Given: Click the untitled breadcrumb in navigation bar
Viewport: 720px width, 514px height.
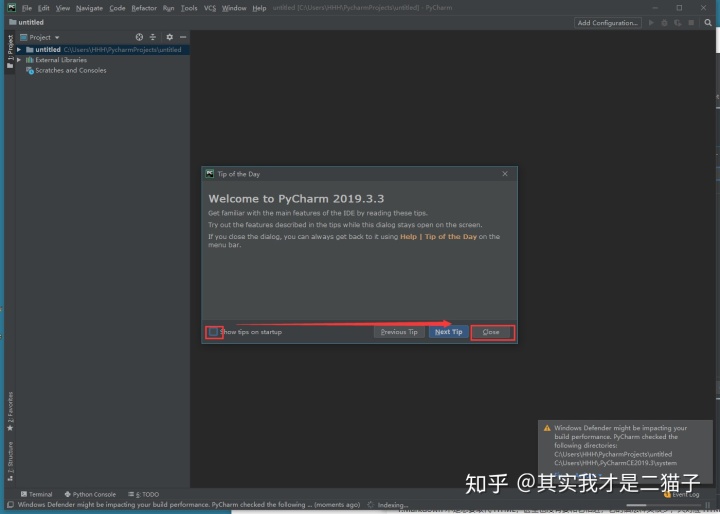Looking at the screenshot, I should tap(31, 22).
